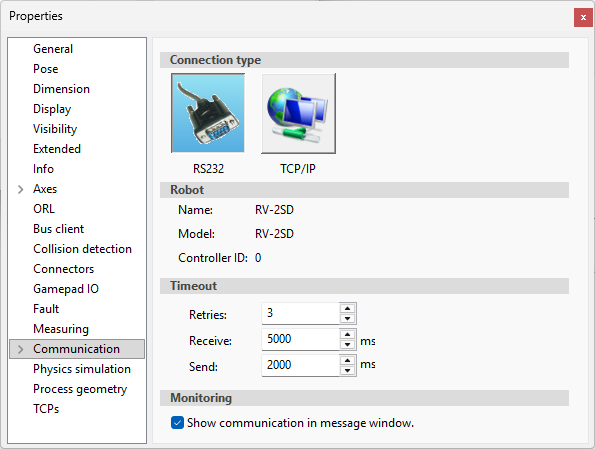The width and height of the screenshot is (595, 449).
Task: Decrease Receive timeout using down arrow
Action: pos(347,345)
